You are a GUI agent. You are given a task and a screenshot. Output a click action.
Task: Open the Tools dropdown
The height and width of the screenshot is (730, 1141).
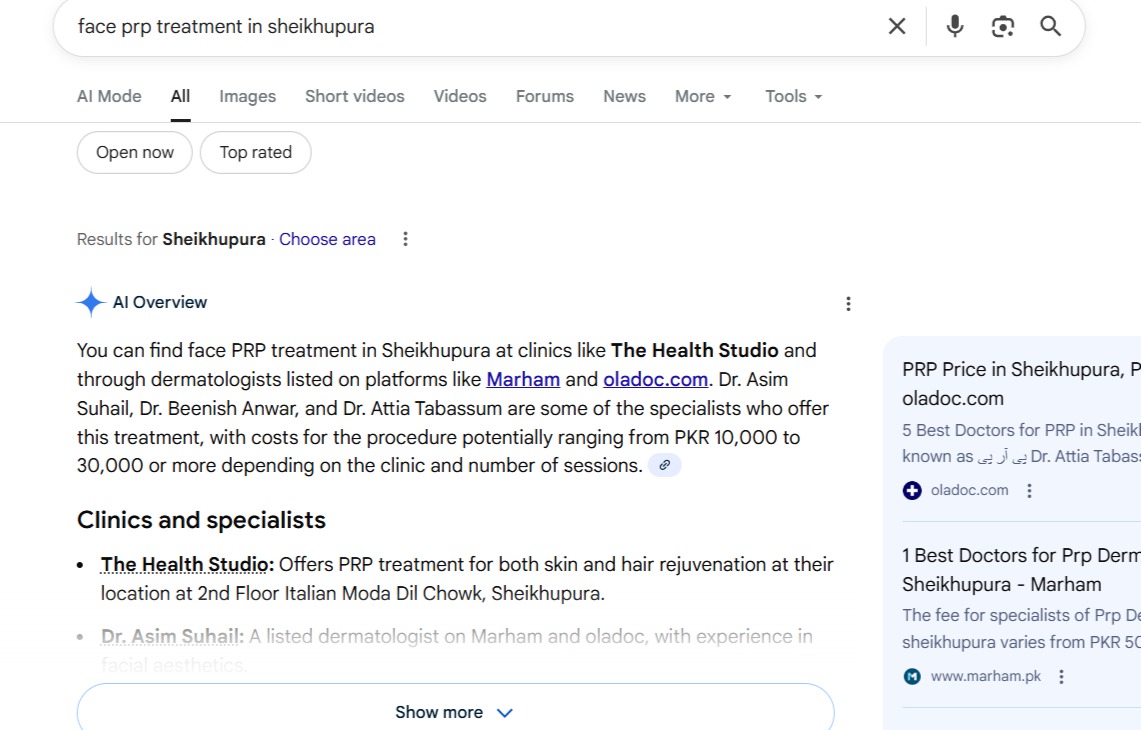(793, 97)
